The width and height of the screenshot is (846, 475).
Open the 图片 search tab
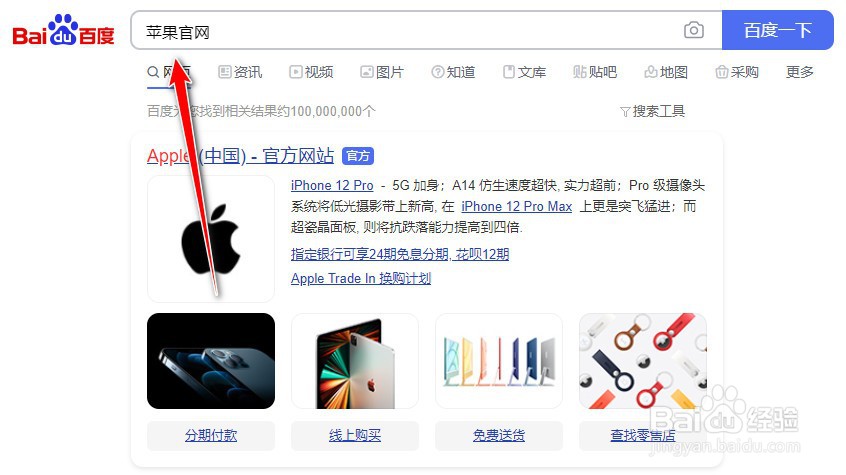pyautogui.click(x=383, y=72)
